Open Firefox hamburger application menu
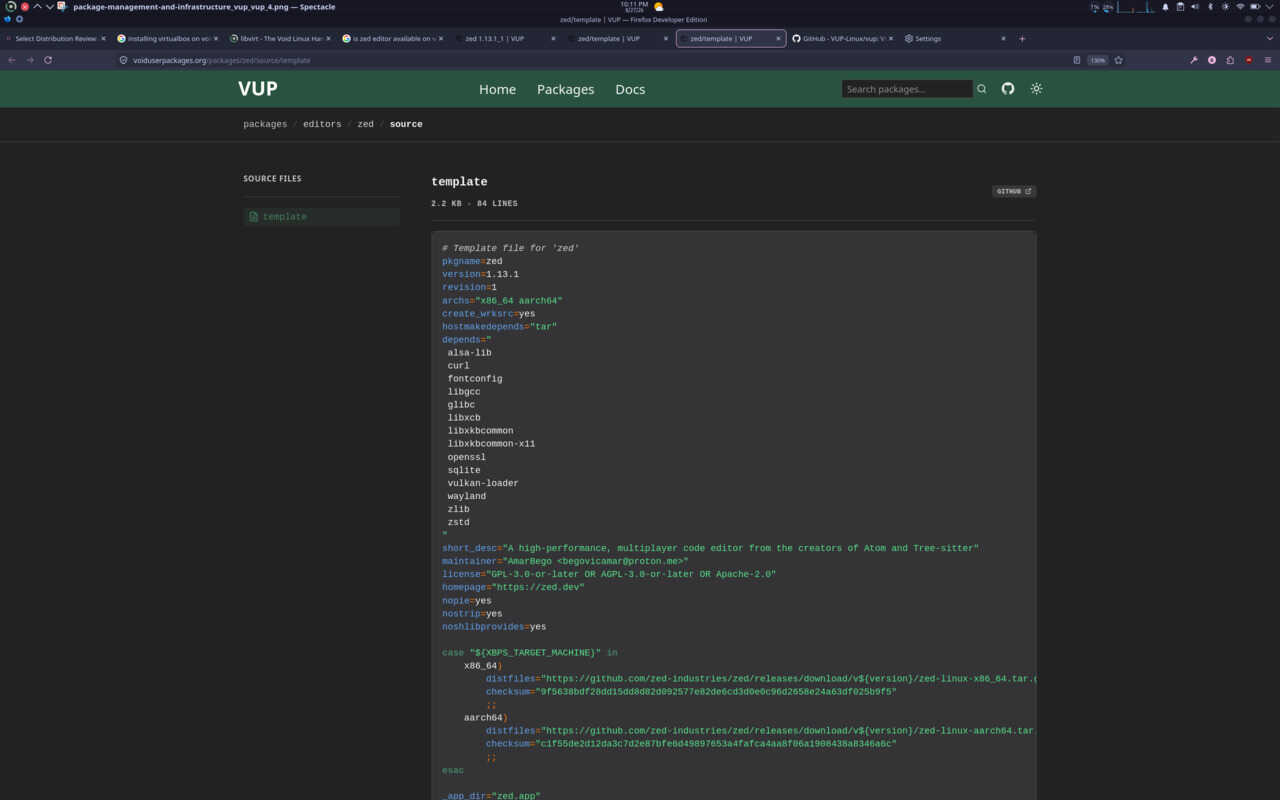 pyautogui.click(x=1267, y=60)
